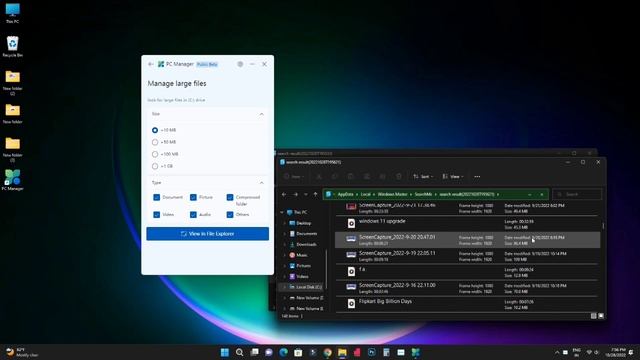The width and height of the screenshot is (640, 360).
Task: Open Windows Start menu
Action: pyautogui.click(x=225, y=352)
